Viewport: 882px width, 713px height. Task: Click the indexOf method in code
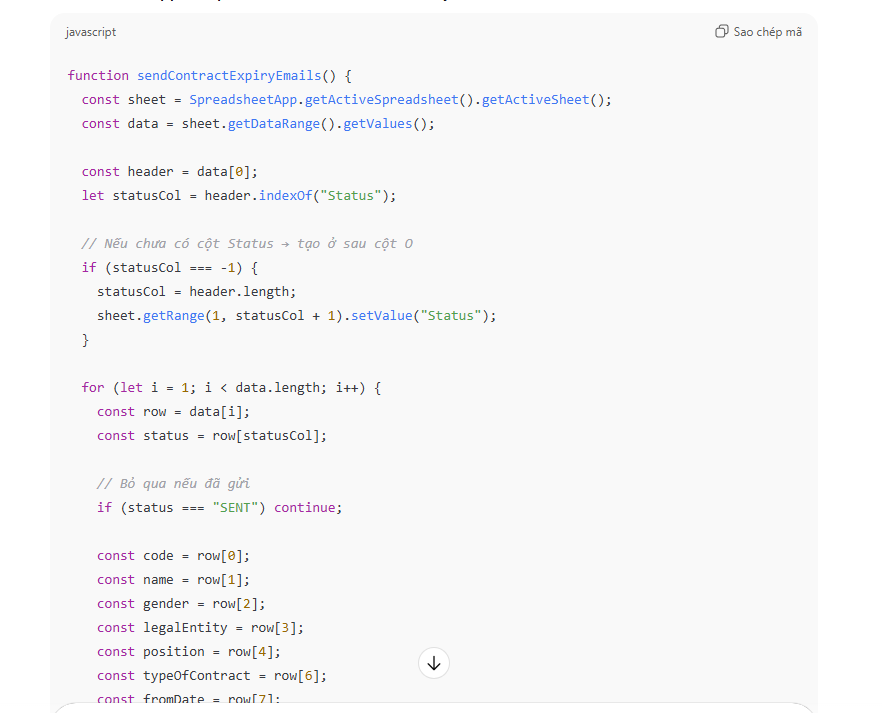click(285, 196)
